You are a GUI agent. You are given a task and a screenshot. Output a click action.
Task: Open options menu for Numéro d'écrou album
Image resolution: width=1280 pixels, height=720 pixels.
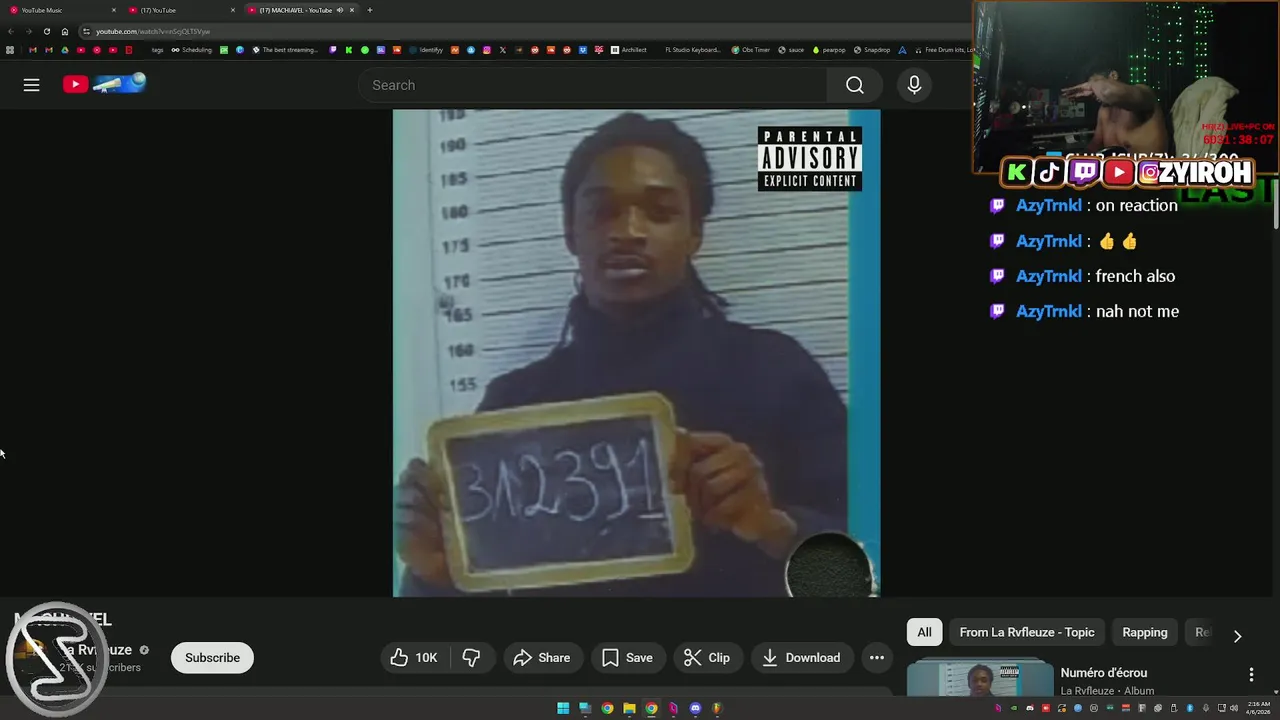[x=1251, y=675]
